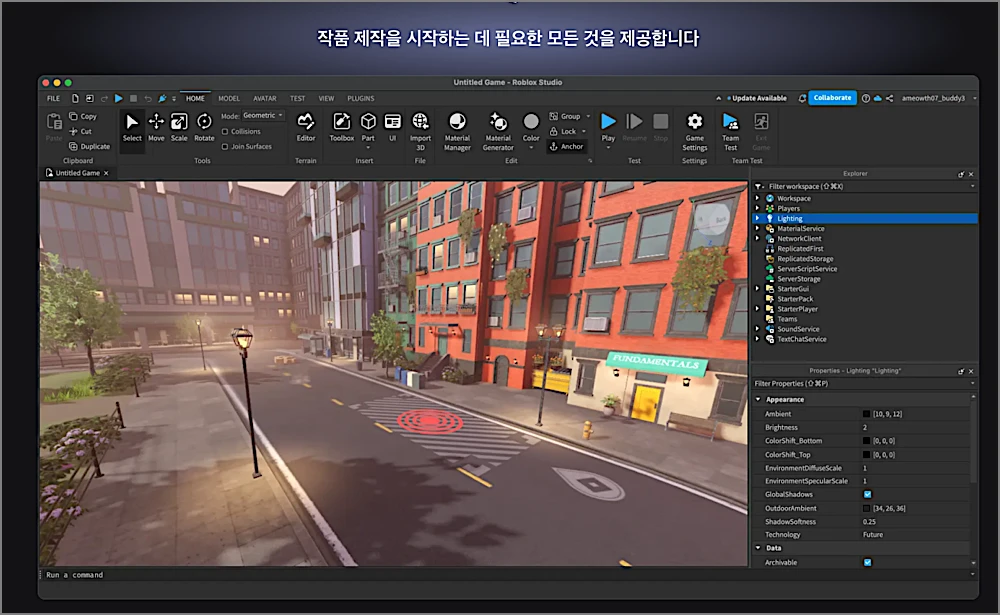Click the ColorShift_Top color swatch

point(866,455)
